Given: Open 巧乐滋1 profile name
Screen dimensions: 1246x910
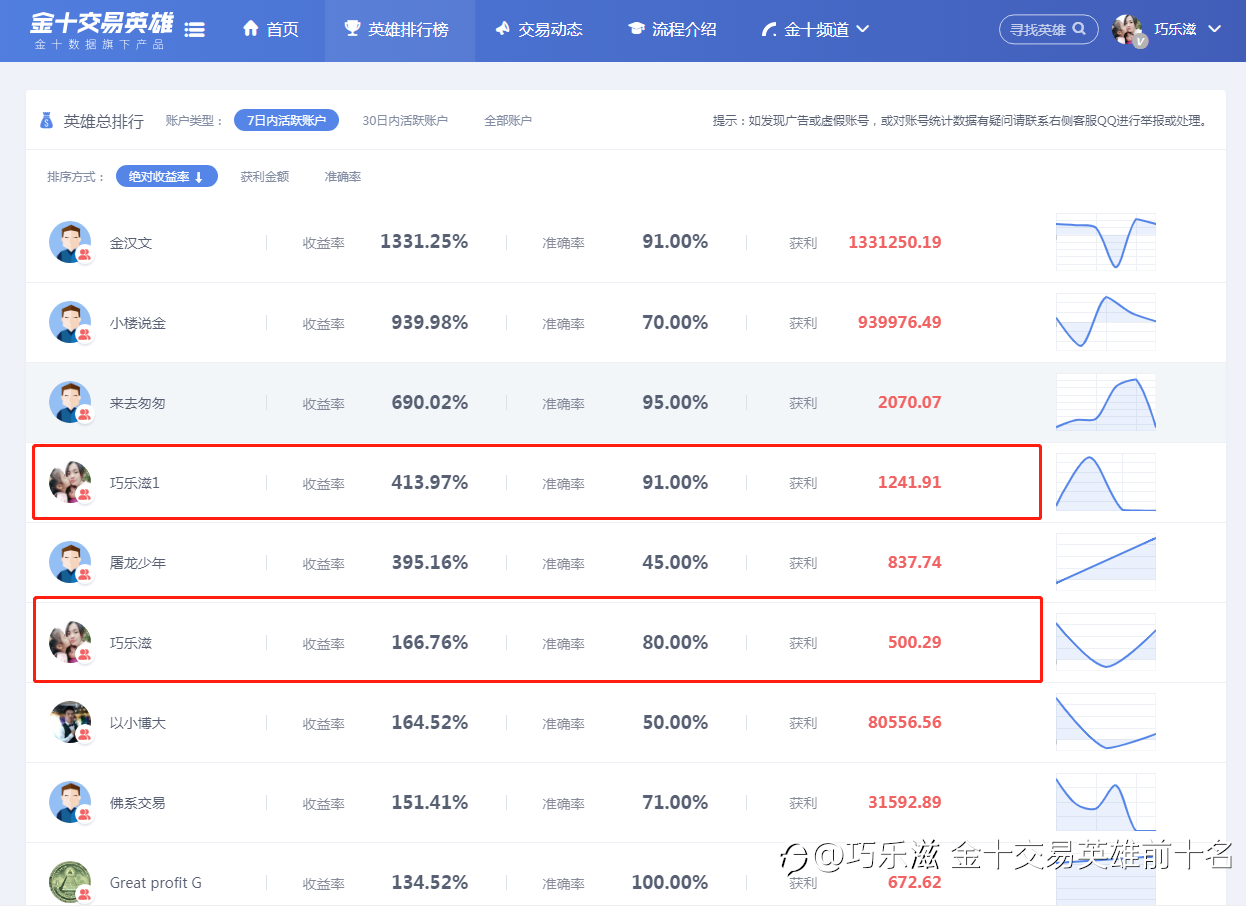Looking at the screenshot, I should (x=135, y=483).
